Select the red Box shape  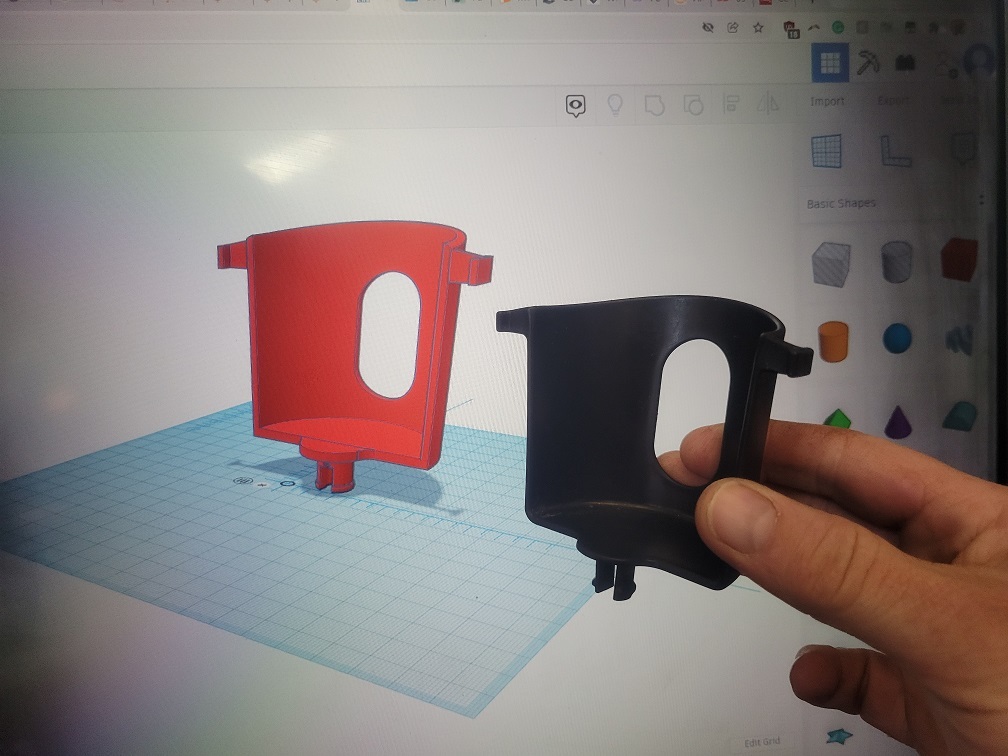coord(959,259)
